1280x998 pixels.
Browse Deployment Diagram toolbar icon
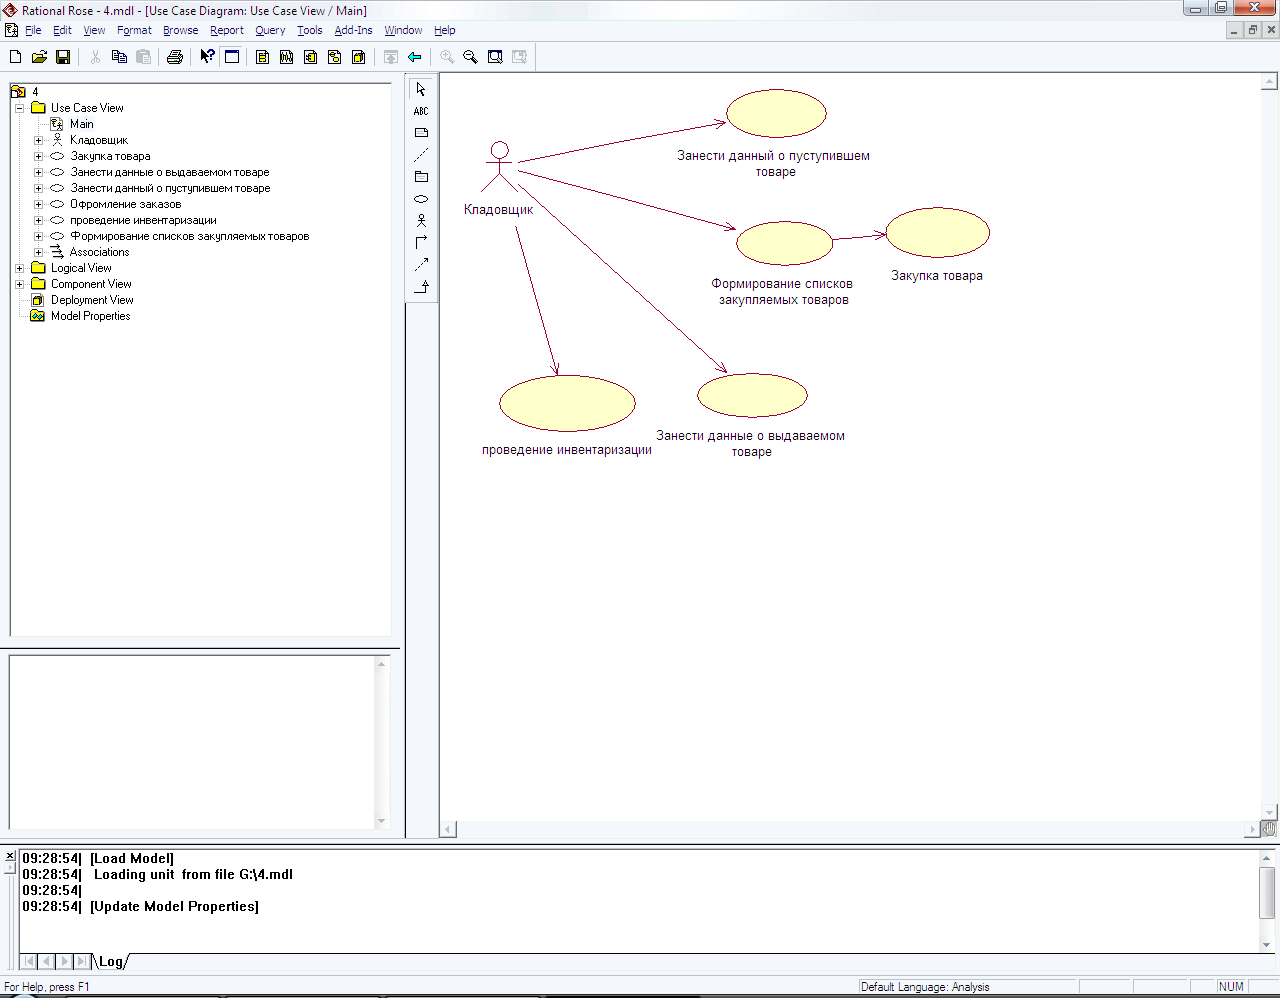(358, 57)
